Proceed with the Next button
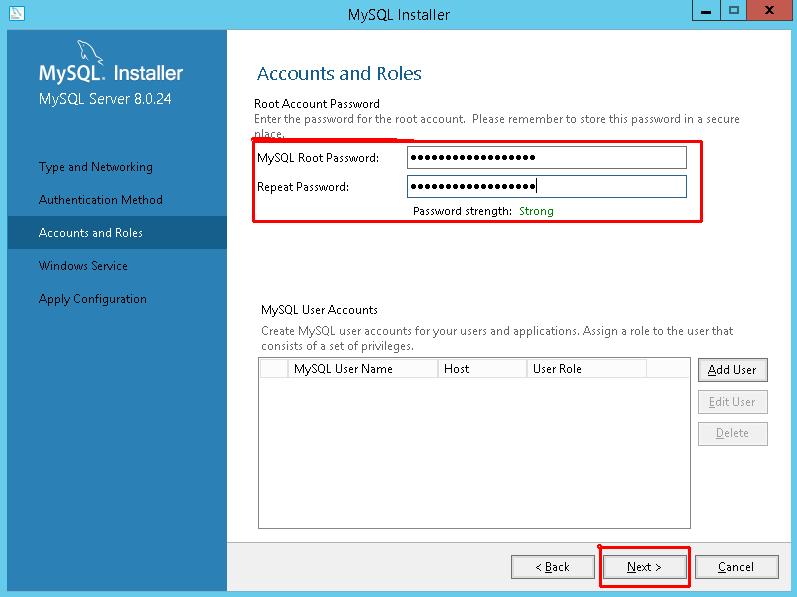This screenshot has height=597, width=797. pyautogui.click(x=645, y=567)
